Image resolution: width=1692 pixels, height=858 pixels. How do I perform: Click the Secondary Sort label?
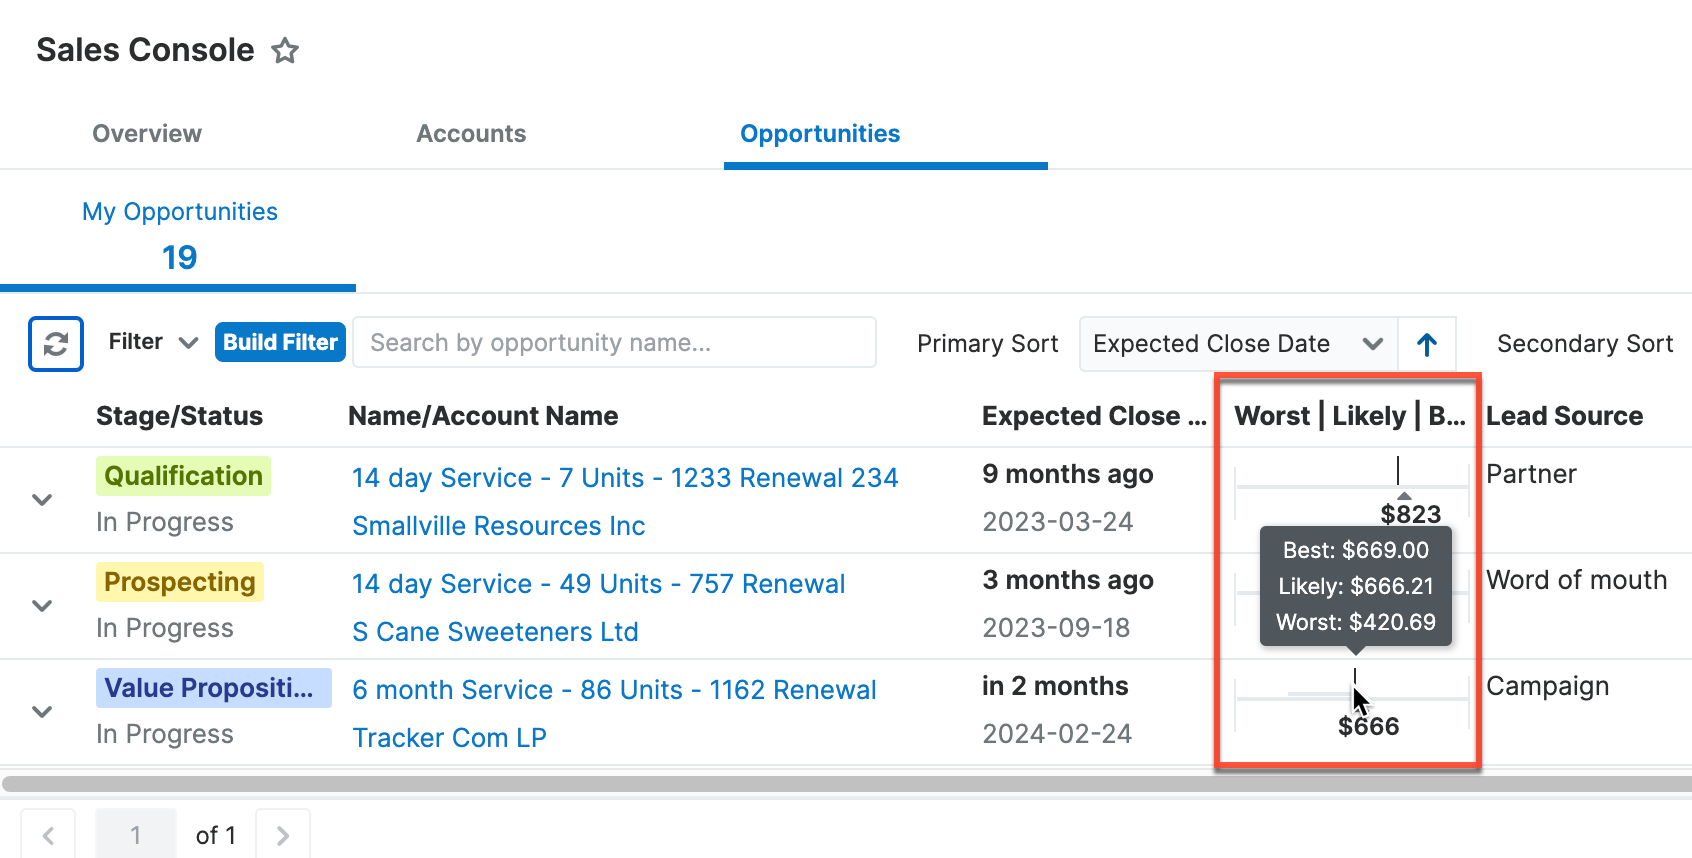(x=1585, y=344)
